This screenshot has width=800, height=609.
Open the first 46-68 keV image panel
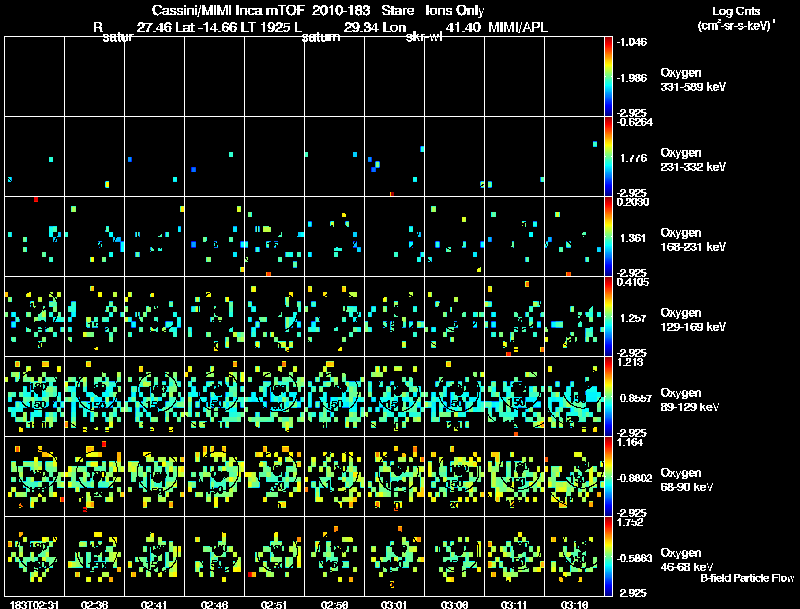click(x=34, y=556)
